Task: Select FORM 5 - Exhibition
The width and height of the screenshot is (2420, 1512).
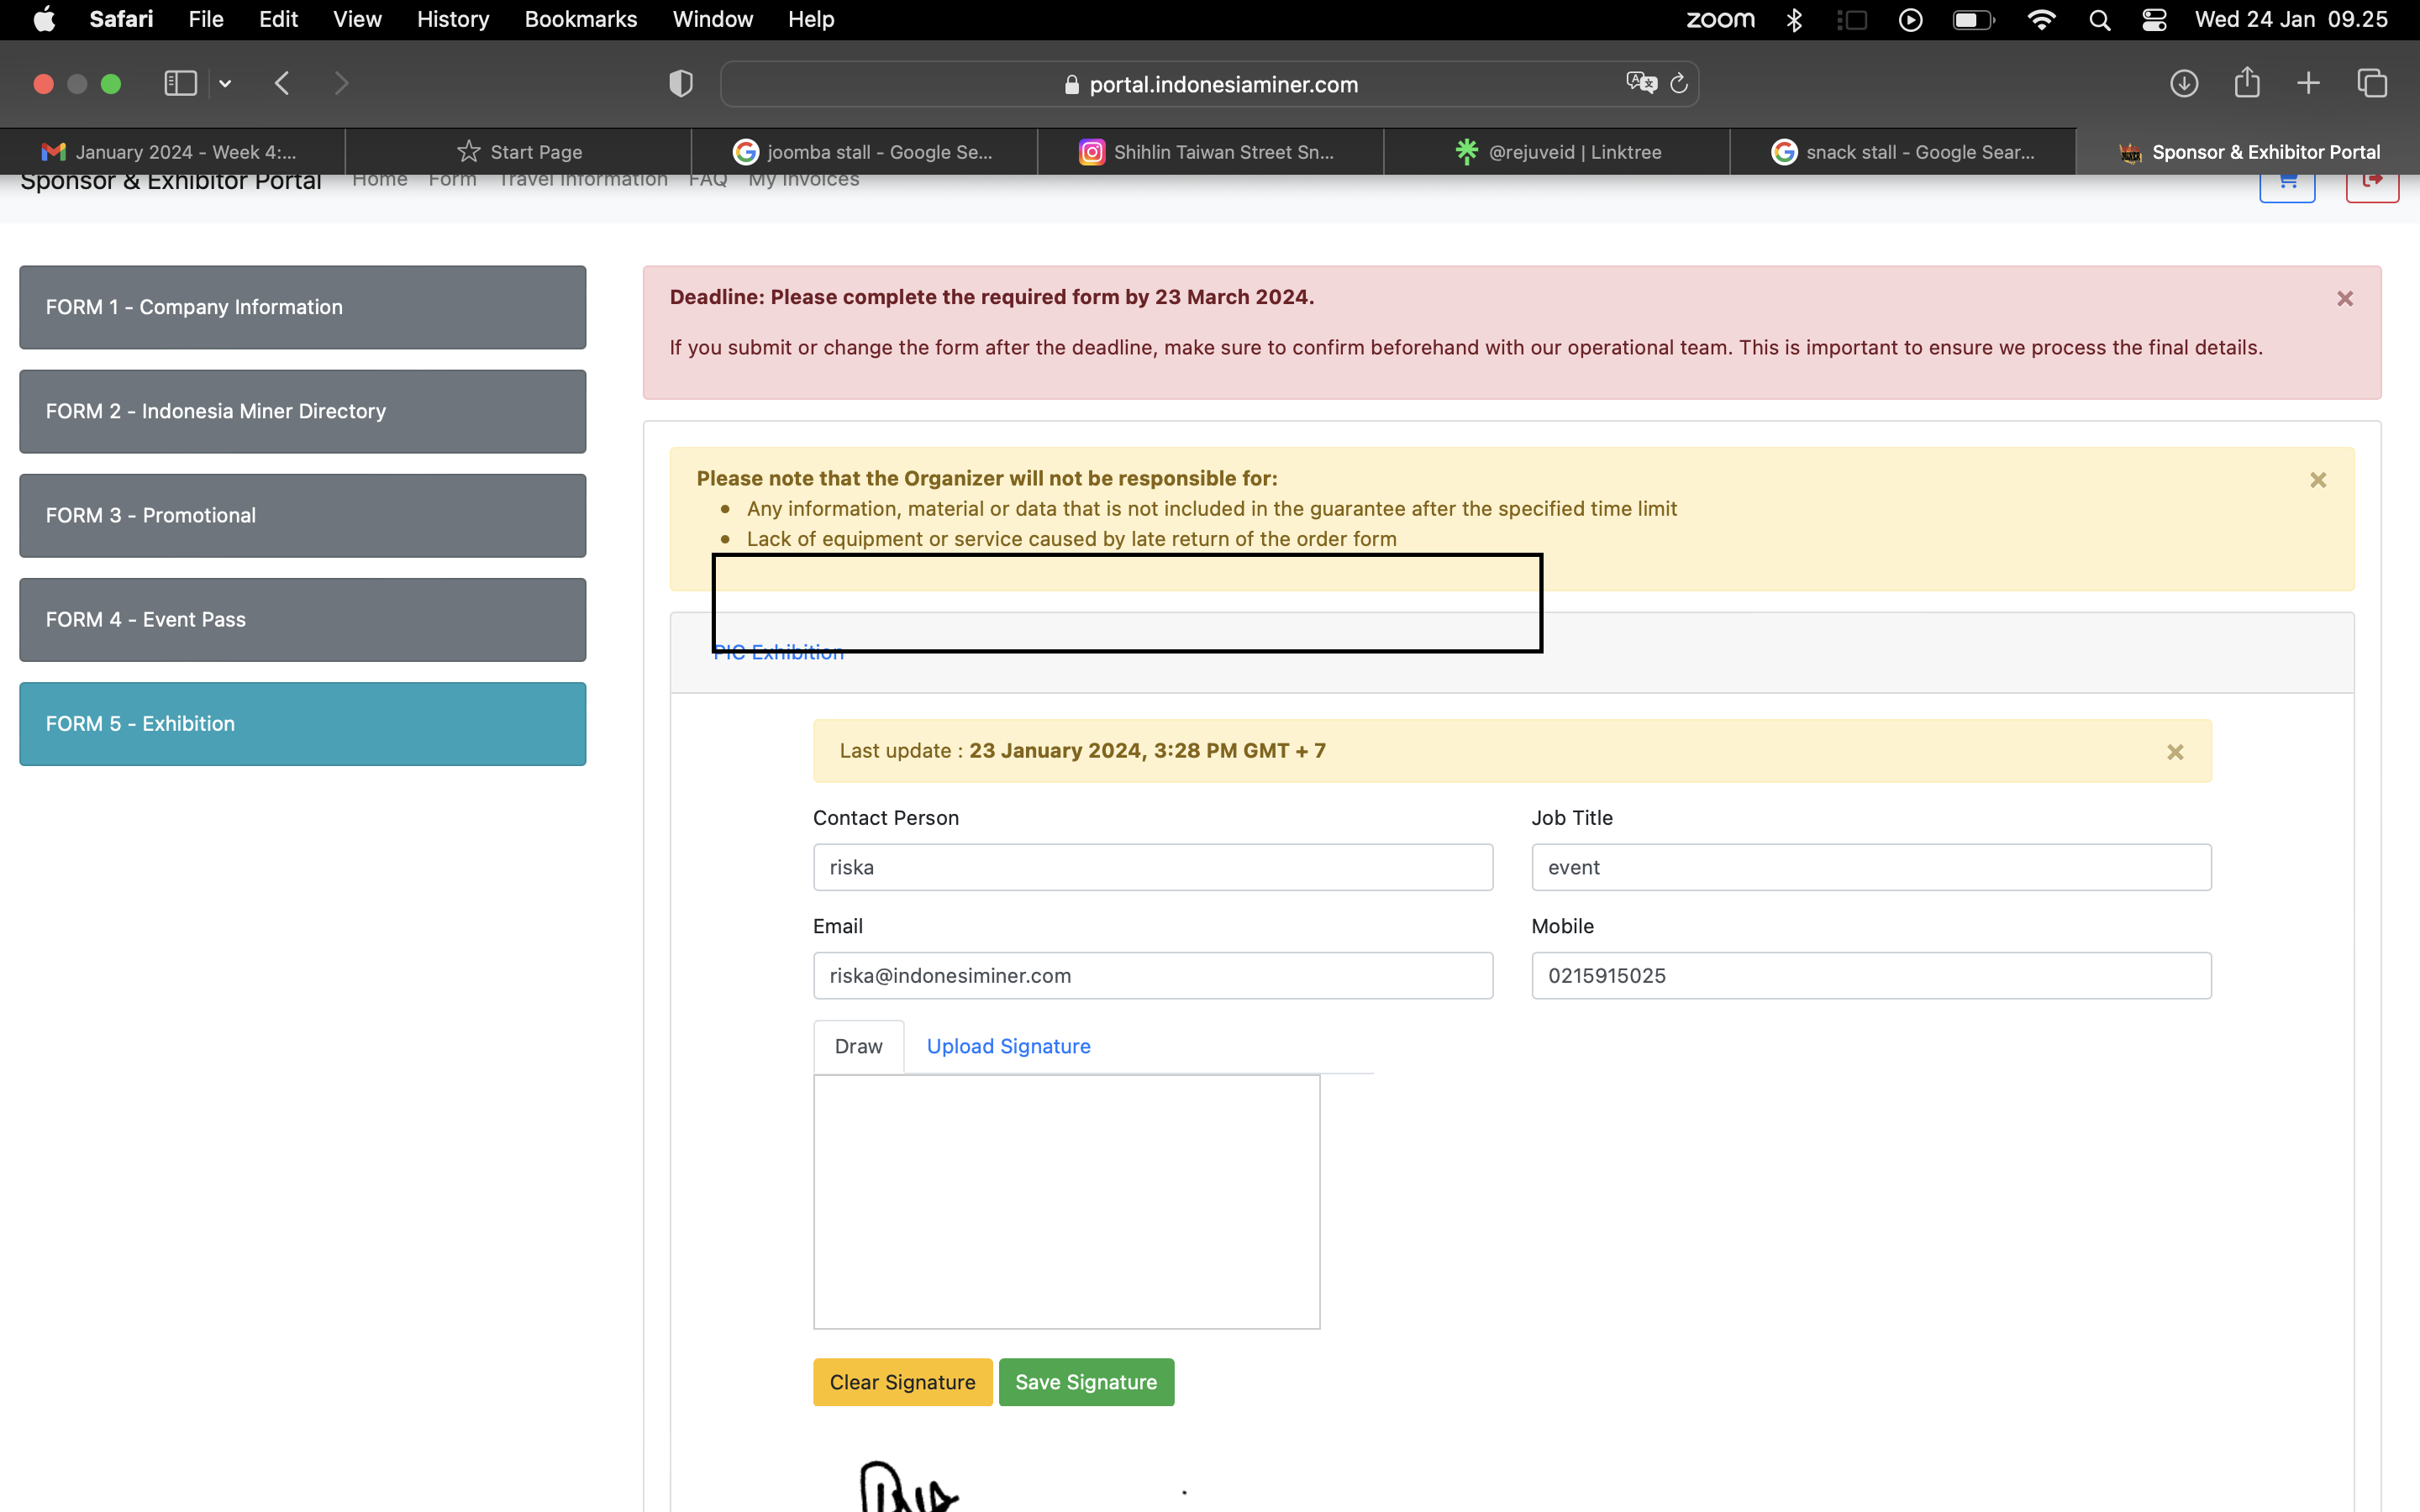Action: [303, 724]
